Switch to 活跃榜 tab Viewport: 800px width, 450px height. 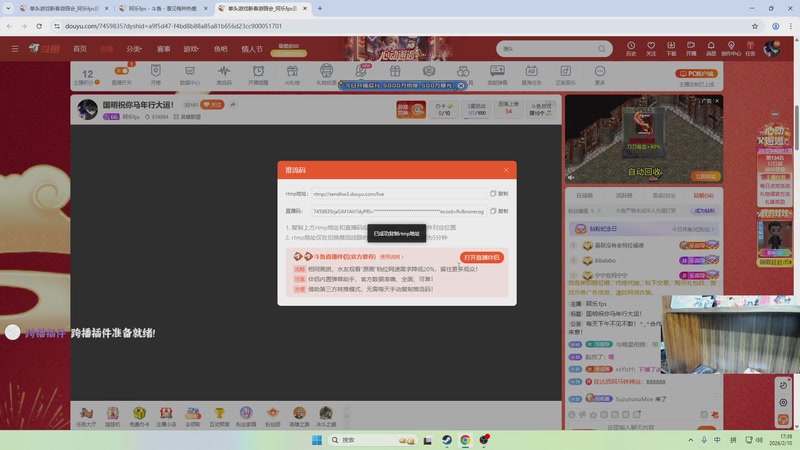click(x=623, y=195)
